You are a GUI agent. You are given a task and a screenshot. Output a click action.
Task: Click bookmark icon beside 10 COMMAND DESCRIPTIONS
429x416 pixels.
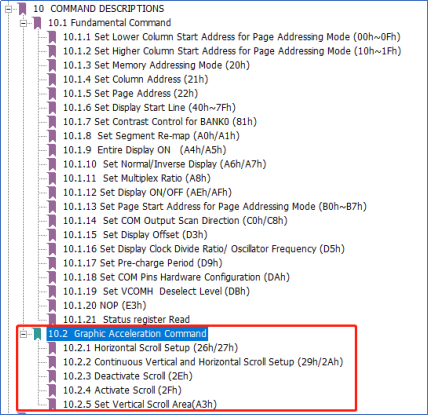22,9
